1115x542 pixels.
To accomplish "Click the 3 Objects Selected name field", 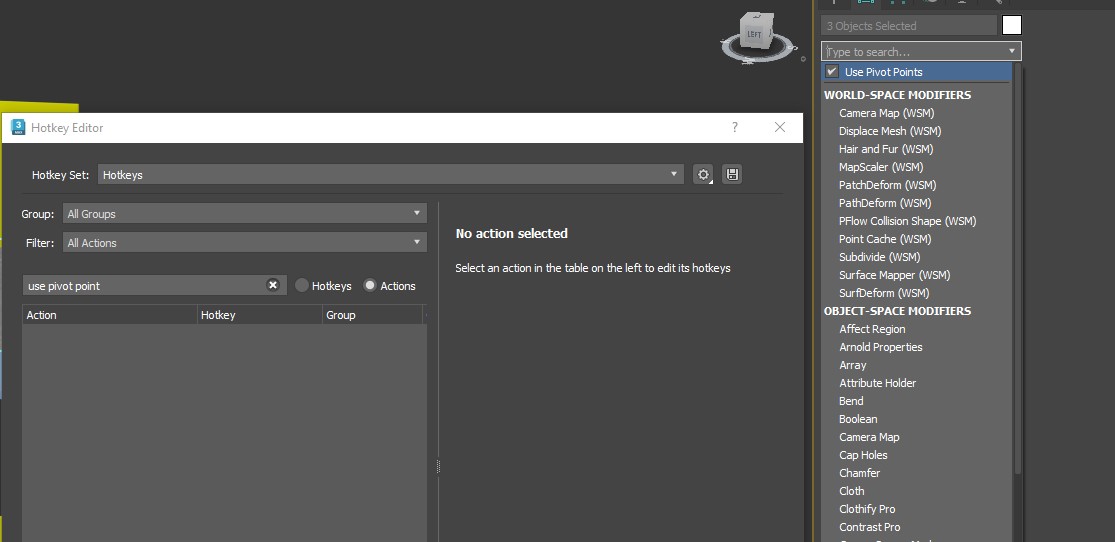I will pyautogui.click(x=908, y=26).
